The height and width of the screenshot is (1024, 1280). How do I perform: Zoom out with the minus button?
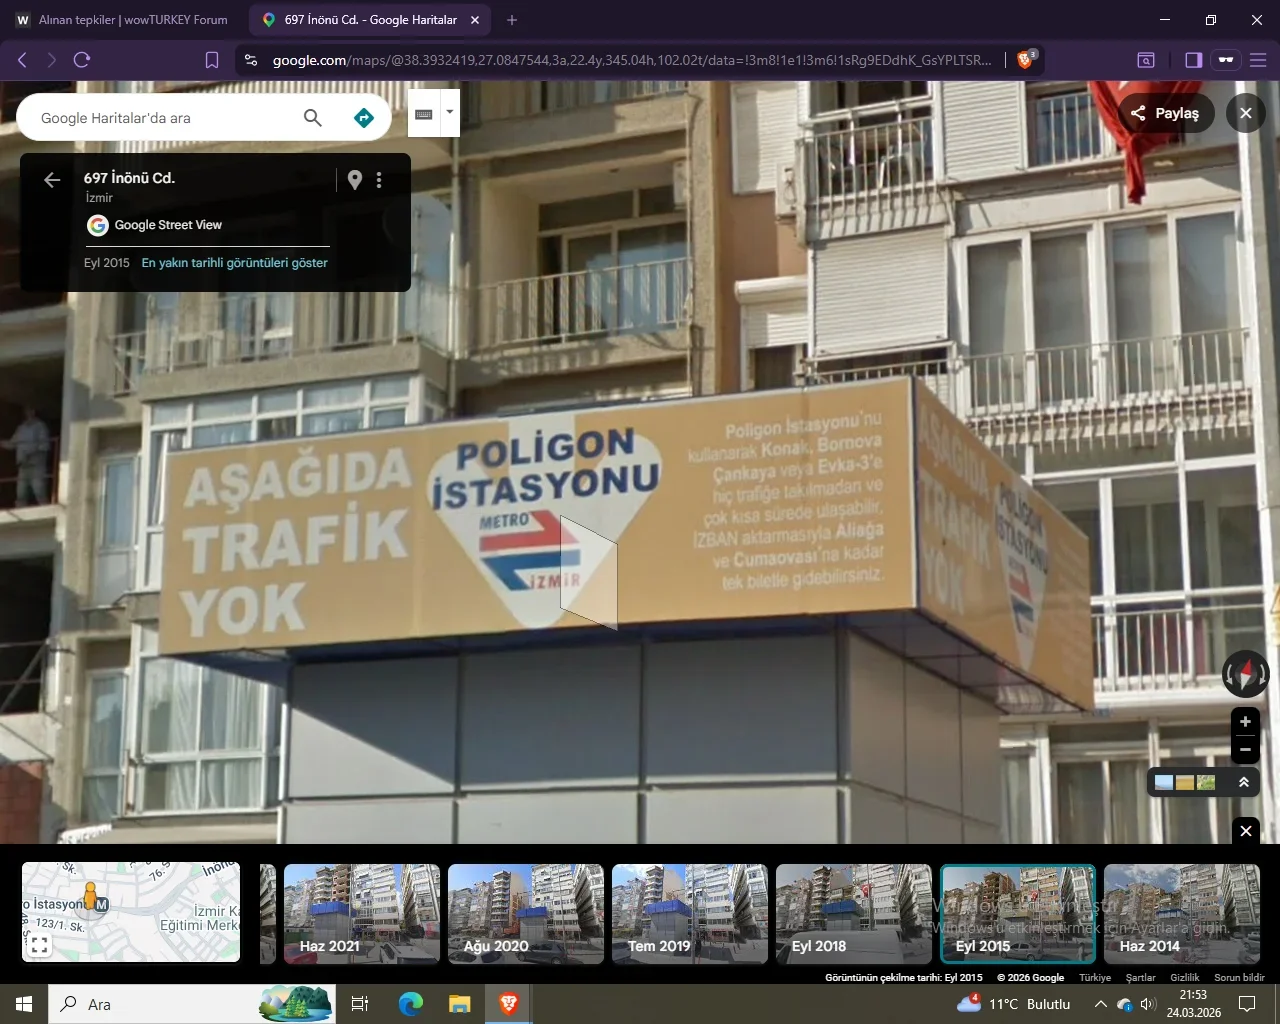1245,749
